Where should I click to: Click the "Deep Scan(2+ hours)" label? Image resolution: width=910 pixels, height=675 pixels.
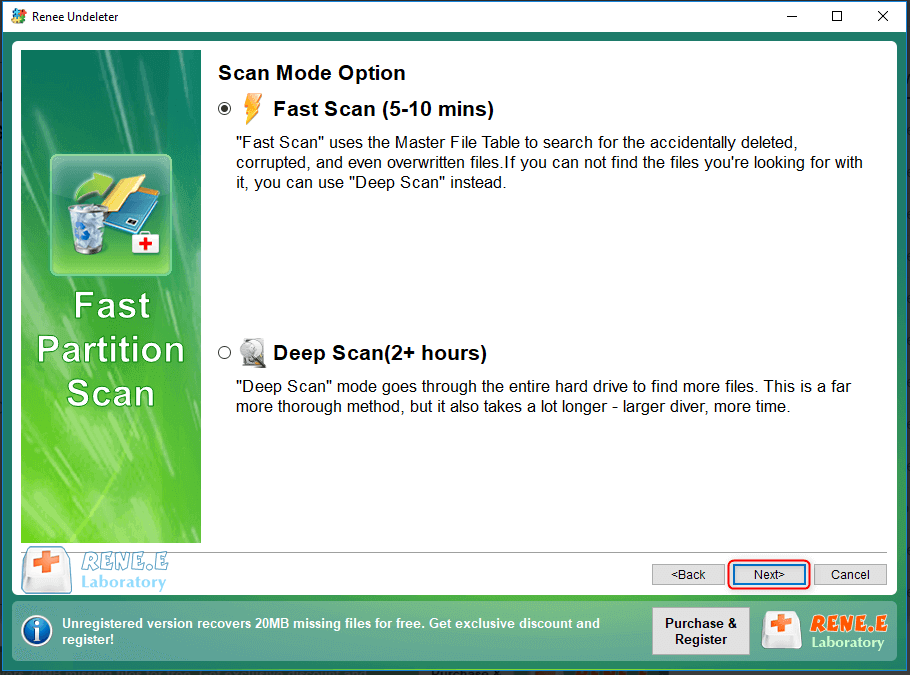point(379,353)
